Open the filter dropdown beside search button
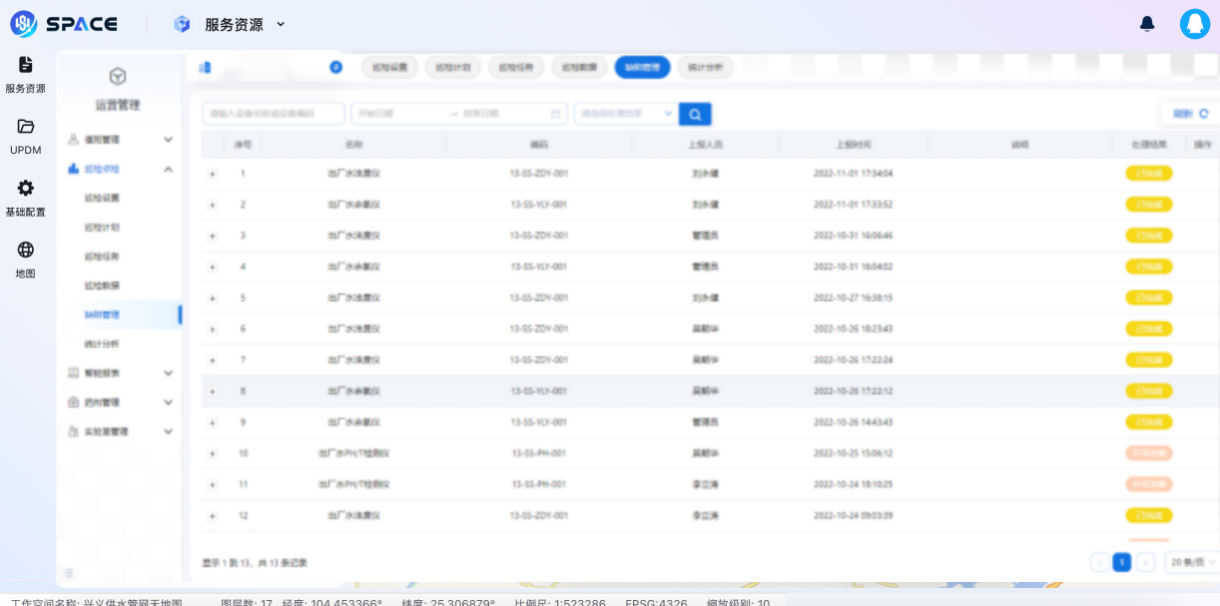1220x606 pixels. coord(625,114)
